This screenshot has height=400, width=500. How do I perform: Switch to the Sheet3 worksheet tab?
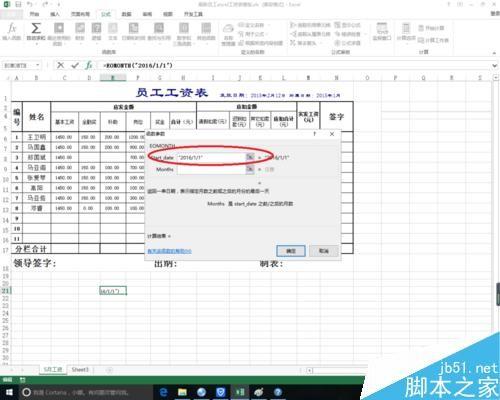[80, 370]
